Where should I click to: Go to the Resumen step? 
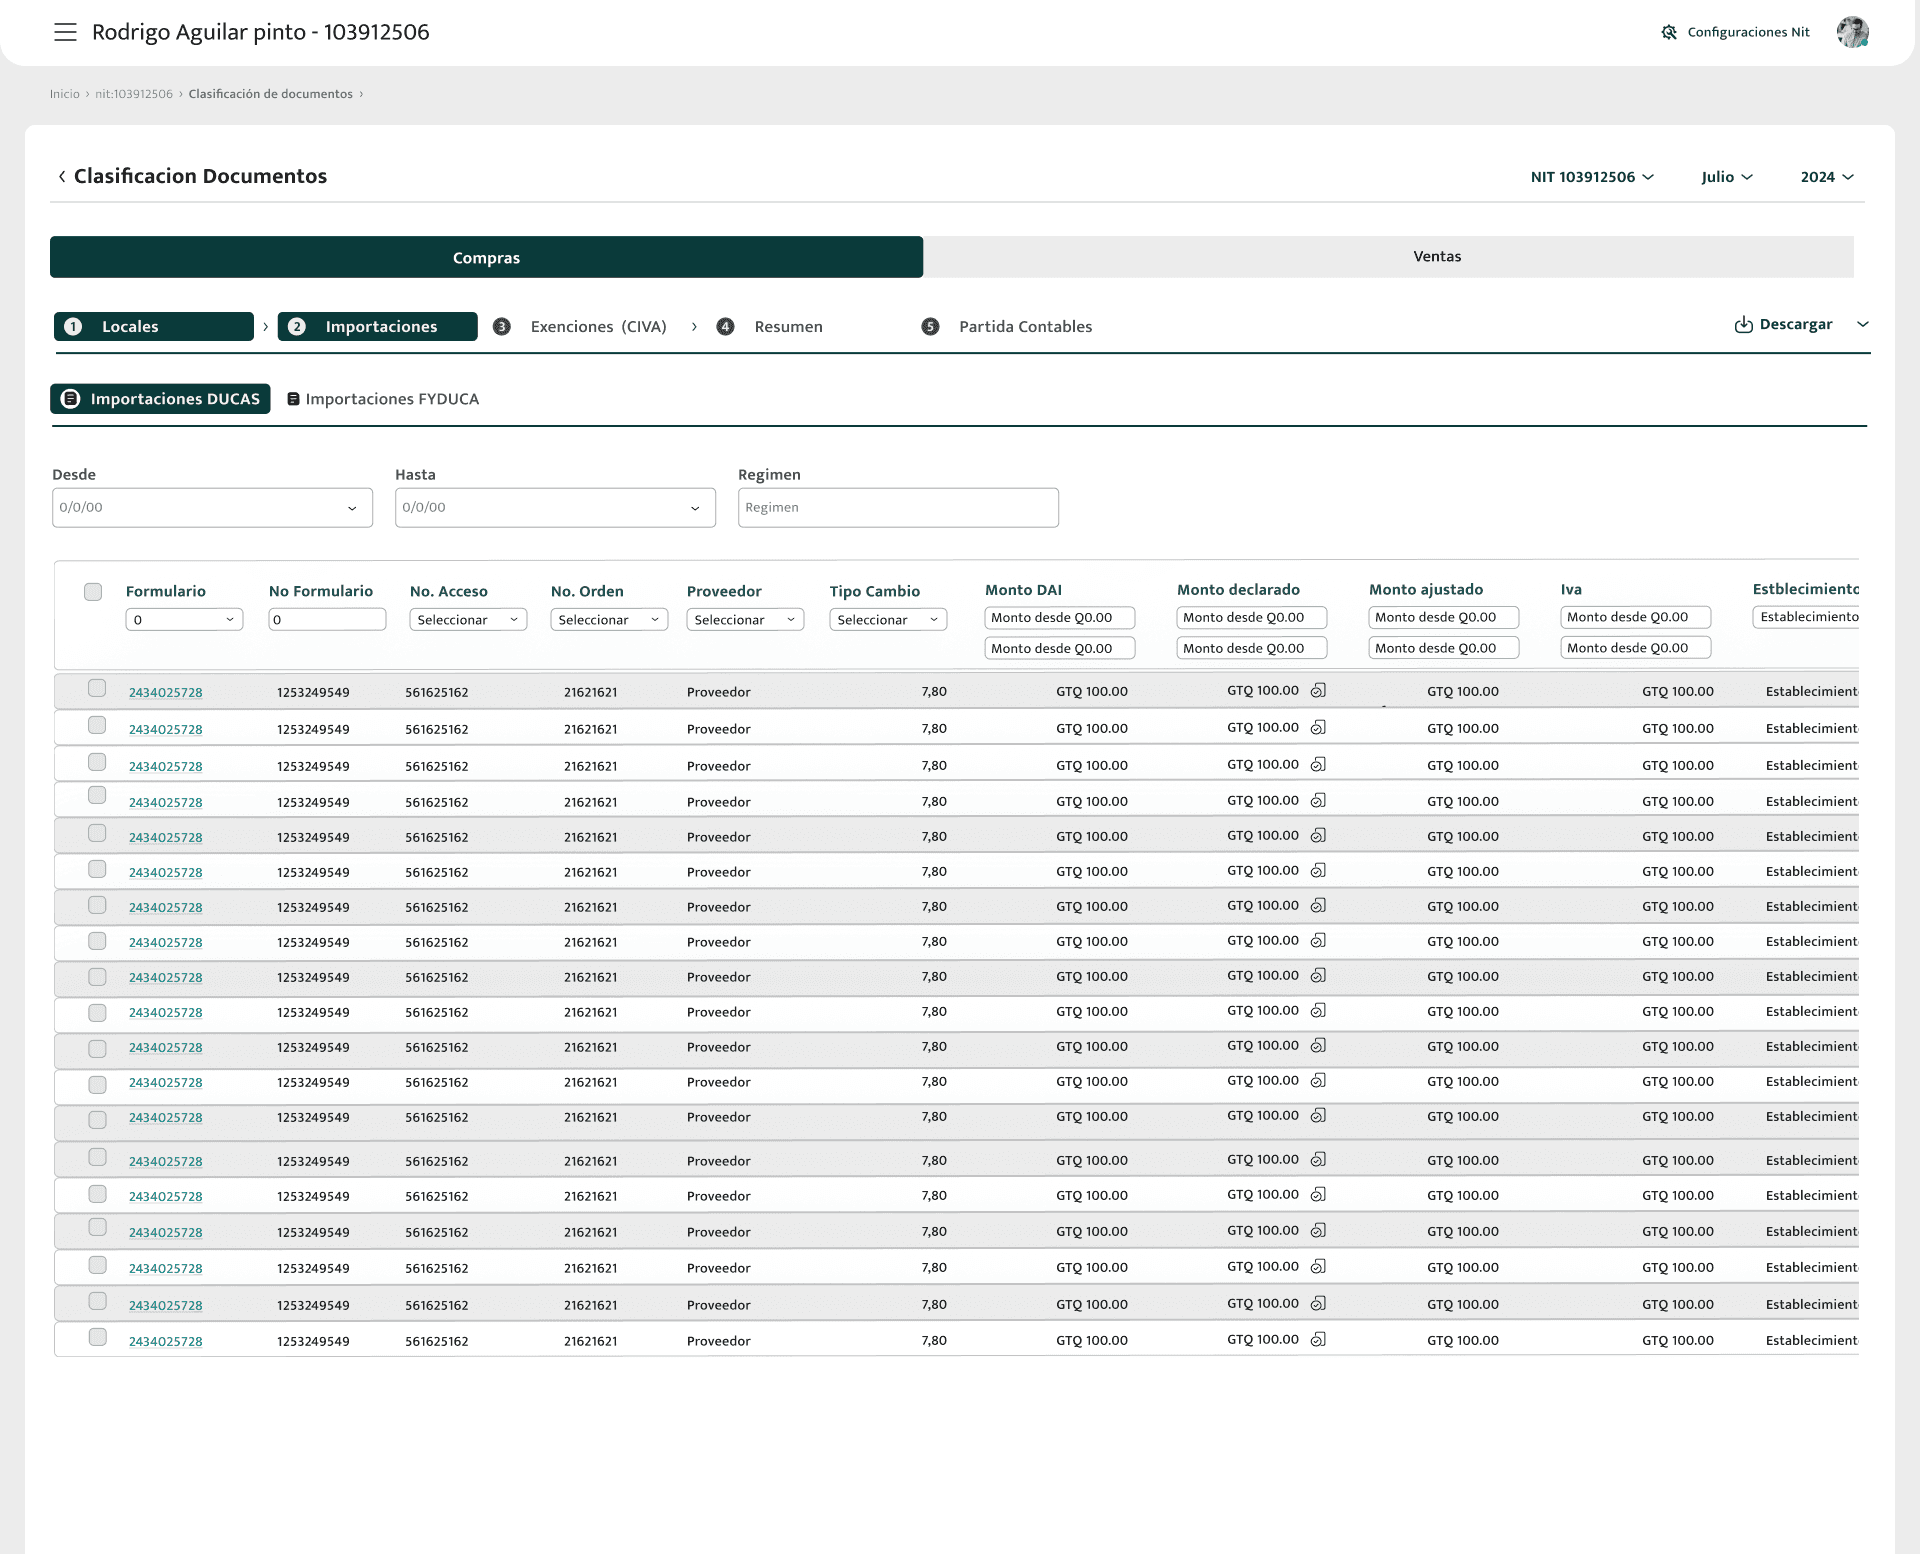[x=788, y=327]
